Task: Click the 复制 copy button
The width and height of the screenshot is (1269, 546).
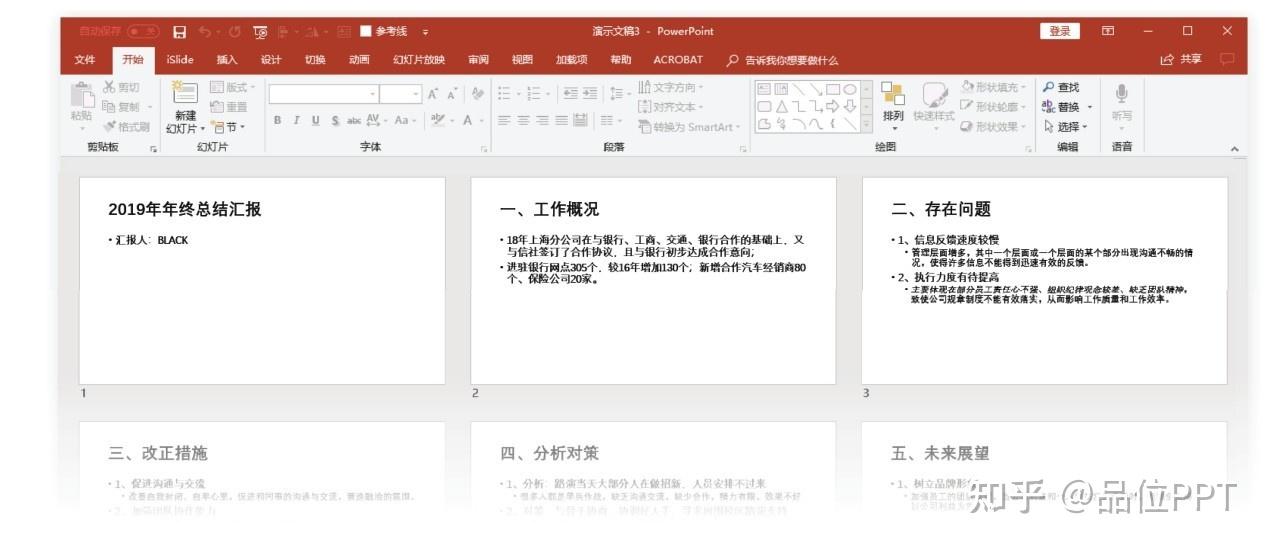Action: [x=122, y=107]
